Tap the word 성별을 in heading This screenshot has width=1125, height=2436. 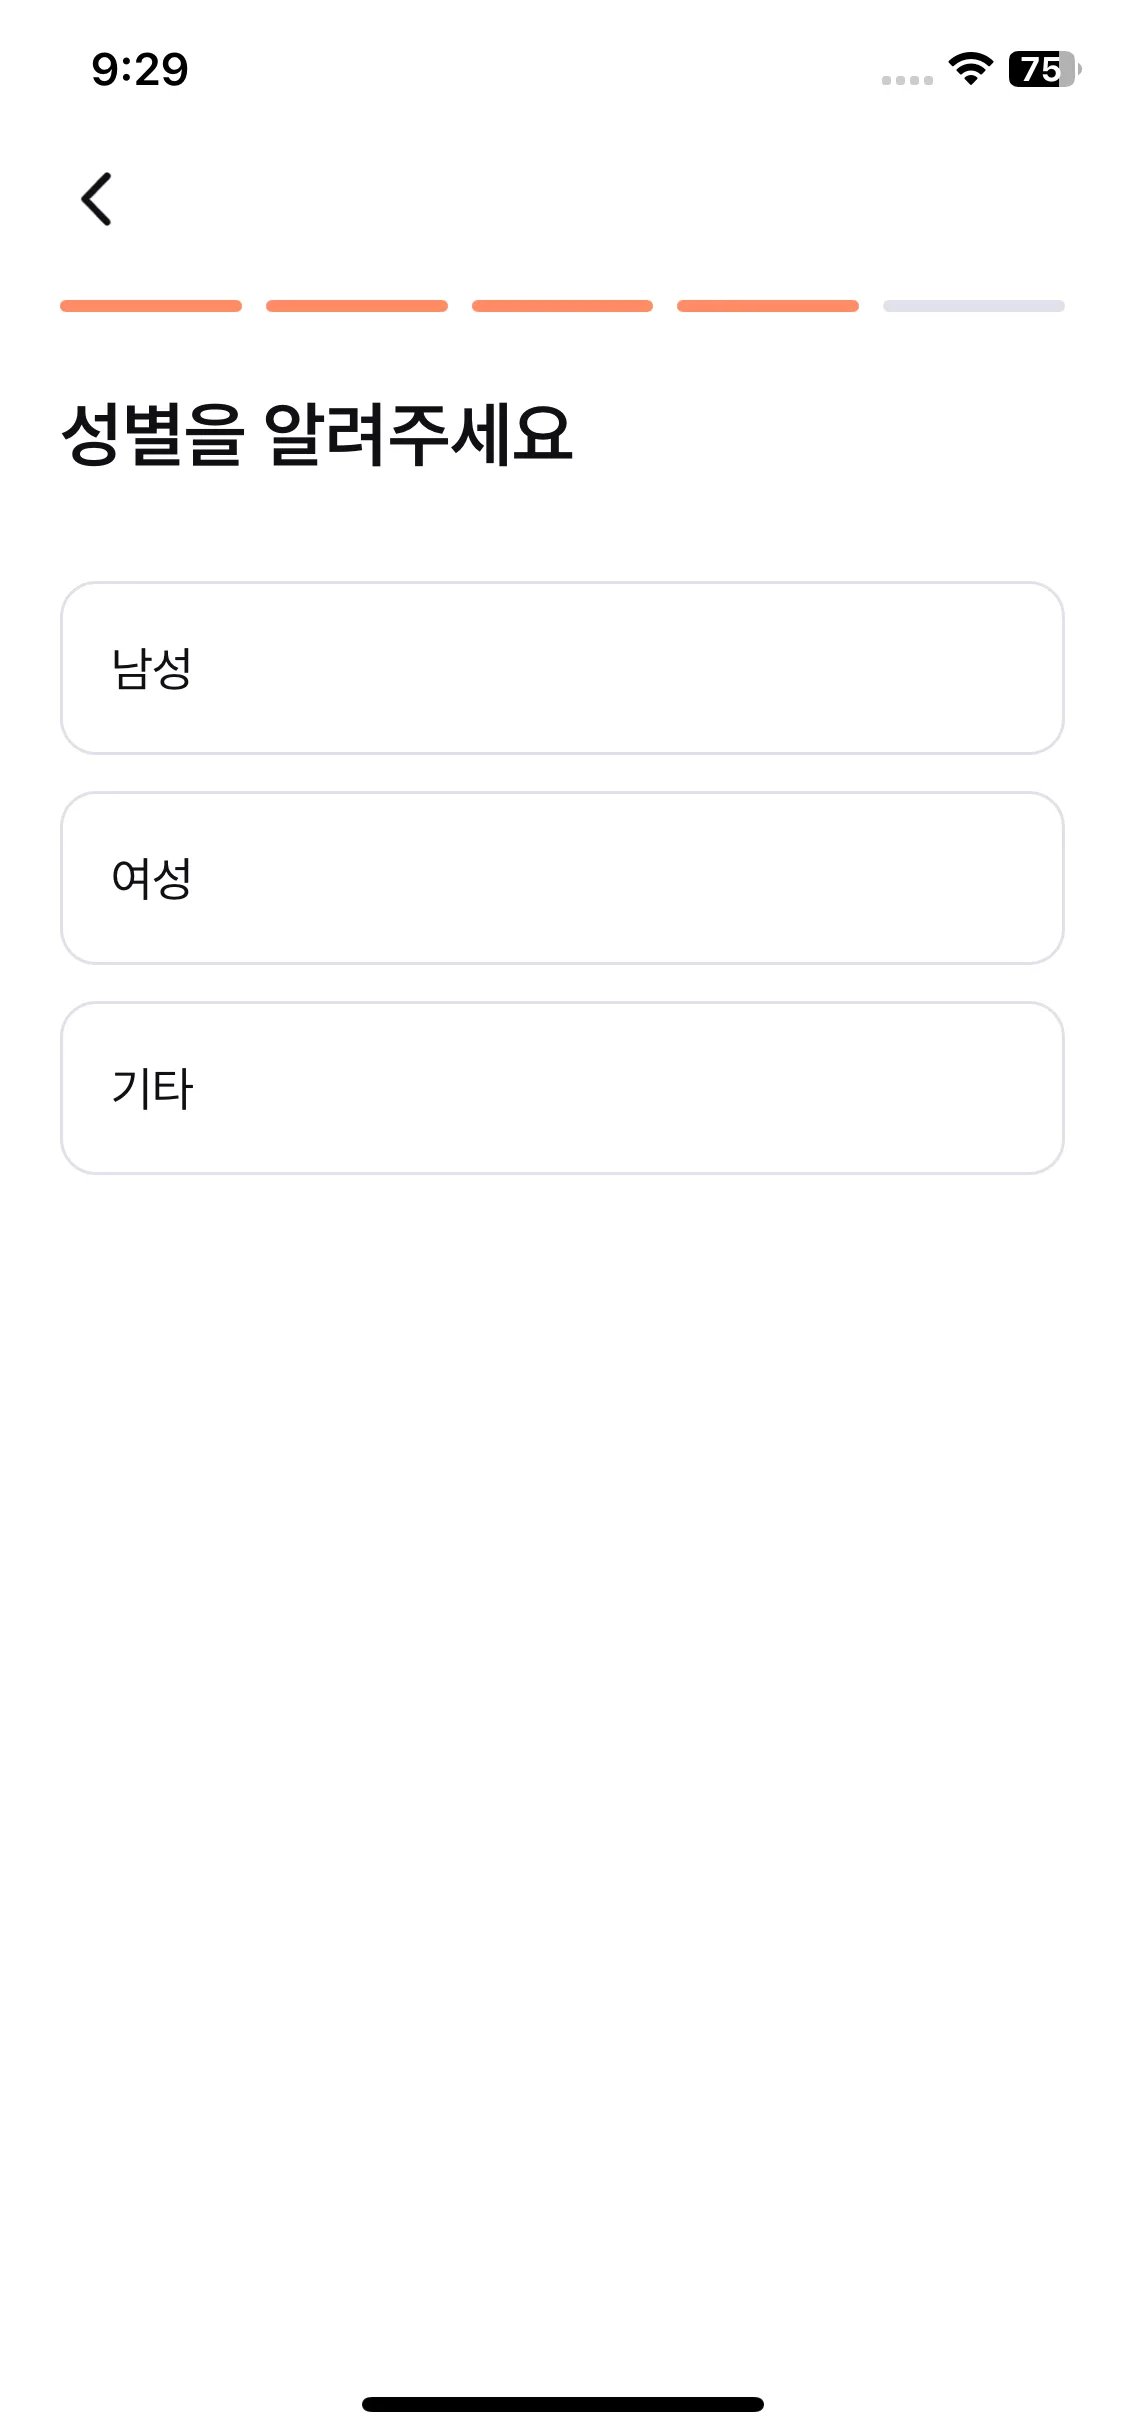[x=152, y=434]
